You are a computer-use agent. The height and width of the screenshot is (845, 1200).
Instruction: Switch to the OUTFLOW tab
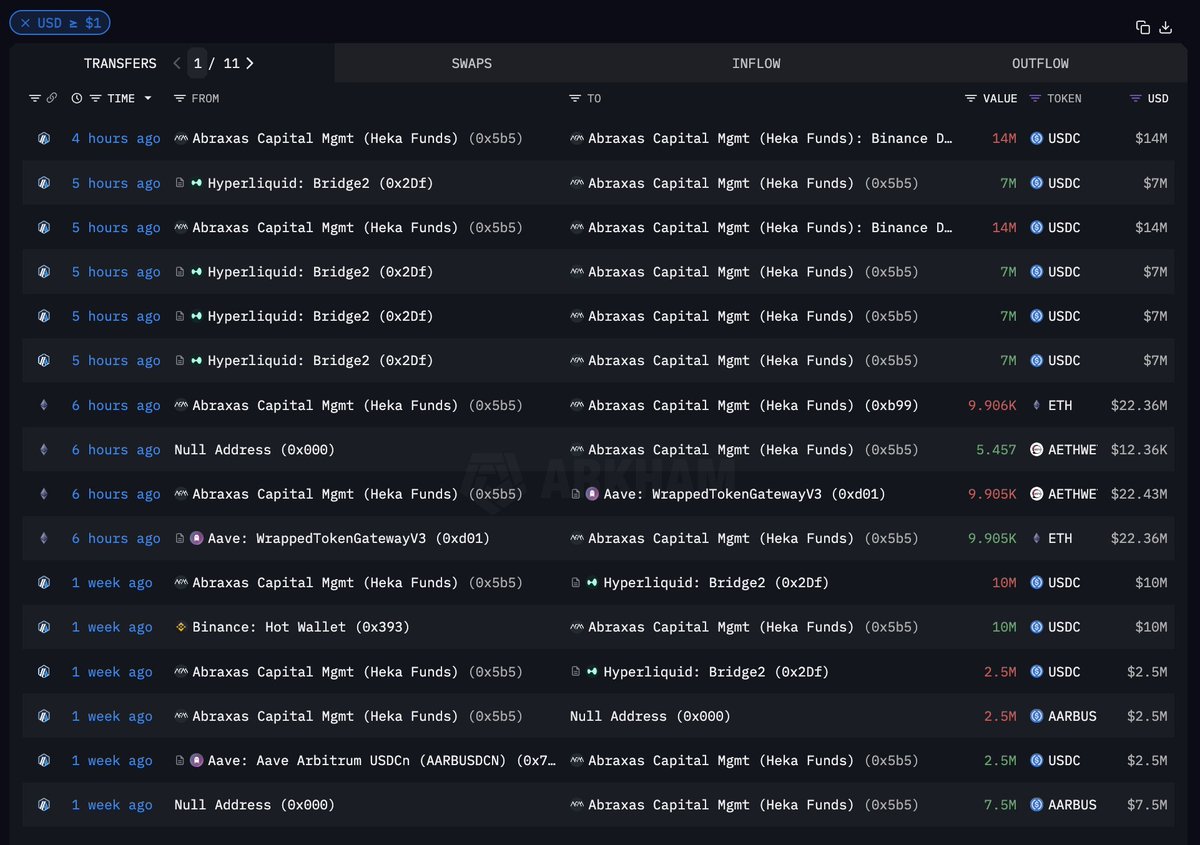[x=1040, y=63]
